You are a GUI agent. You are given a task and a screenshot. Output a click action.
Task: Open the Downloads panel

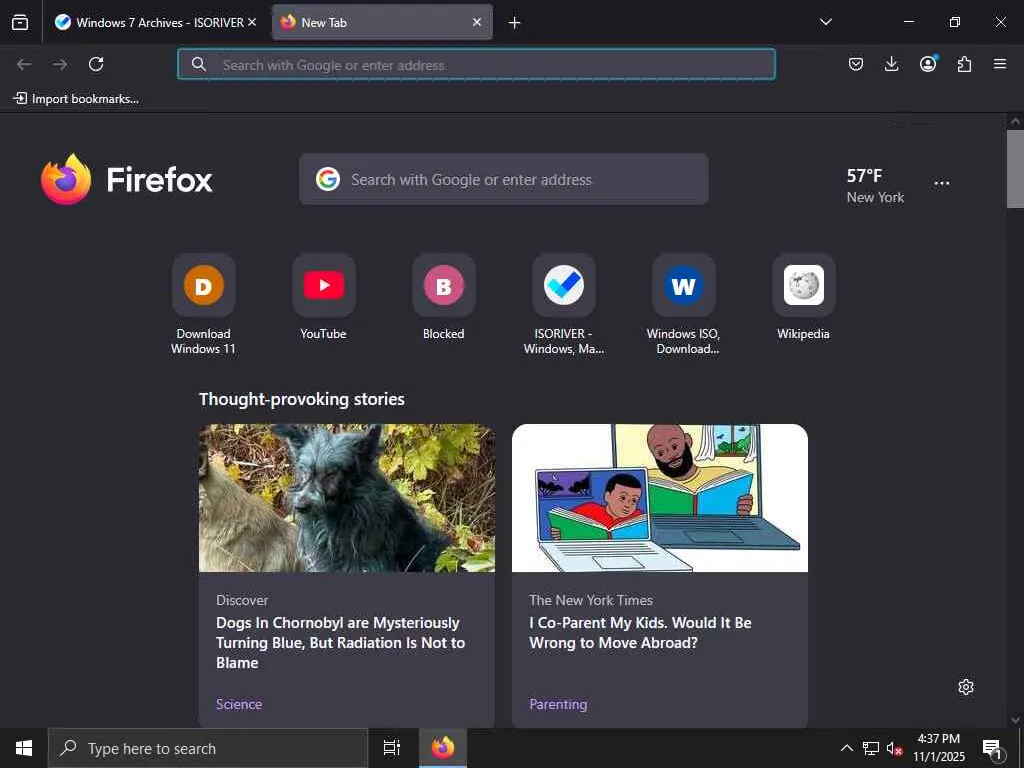(x=891, y=64)
